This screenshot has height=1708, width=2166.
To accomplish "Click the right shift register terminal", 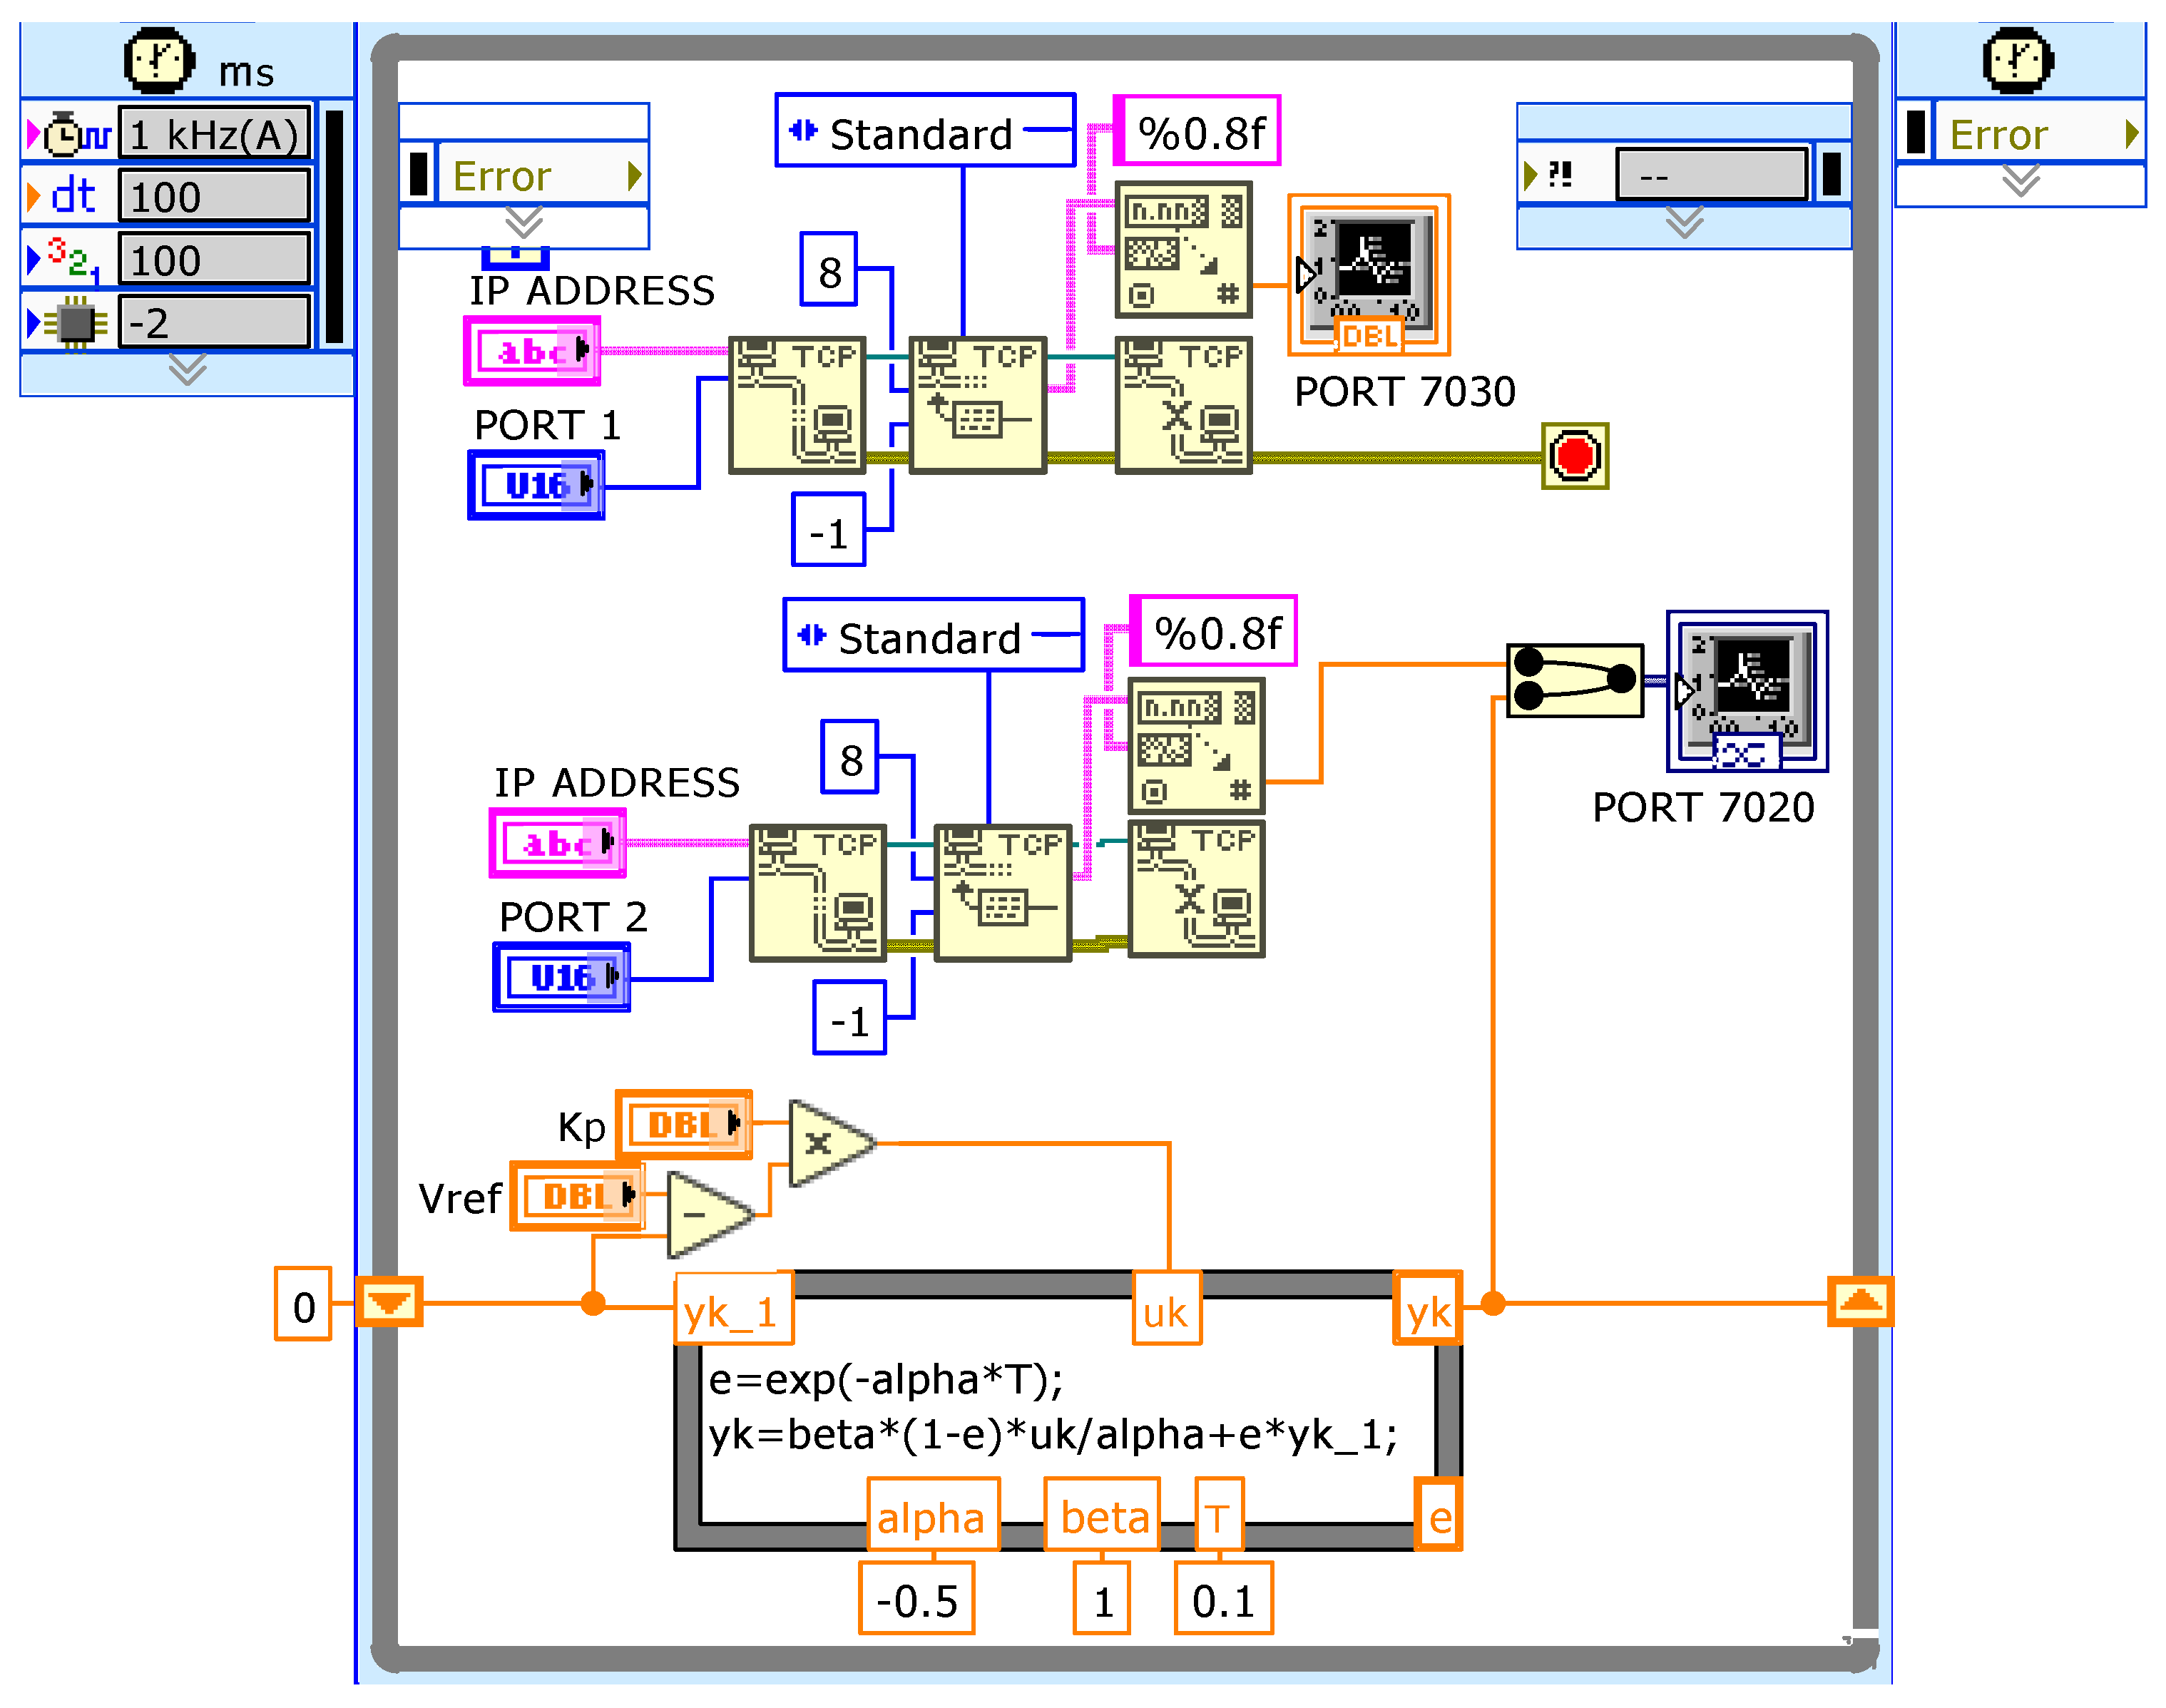I will (x=1859, y=1302).
